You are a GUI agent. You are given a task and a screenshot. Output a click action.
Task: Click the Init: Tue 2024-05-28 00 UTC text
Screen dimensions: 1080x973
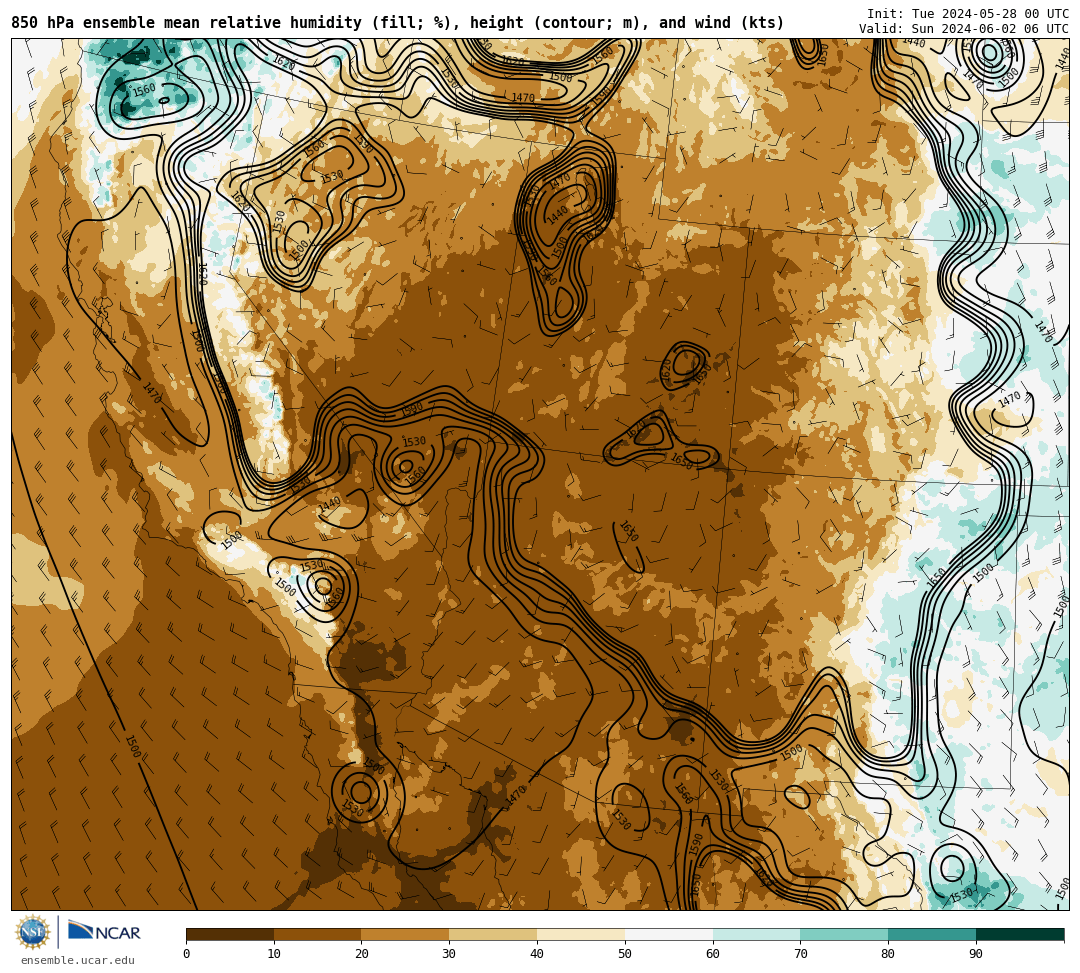click(968, 14)
